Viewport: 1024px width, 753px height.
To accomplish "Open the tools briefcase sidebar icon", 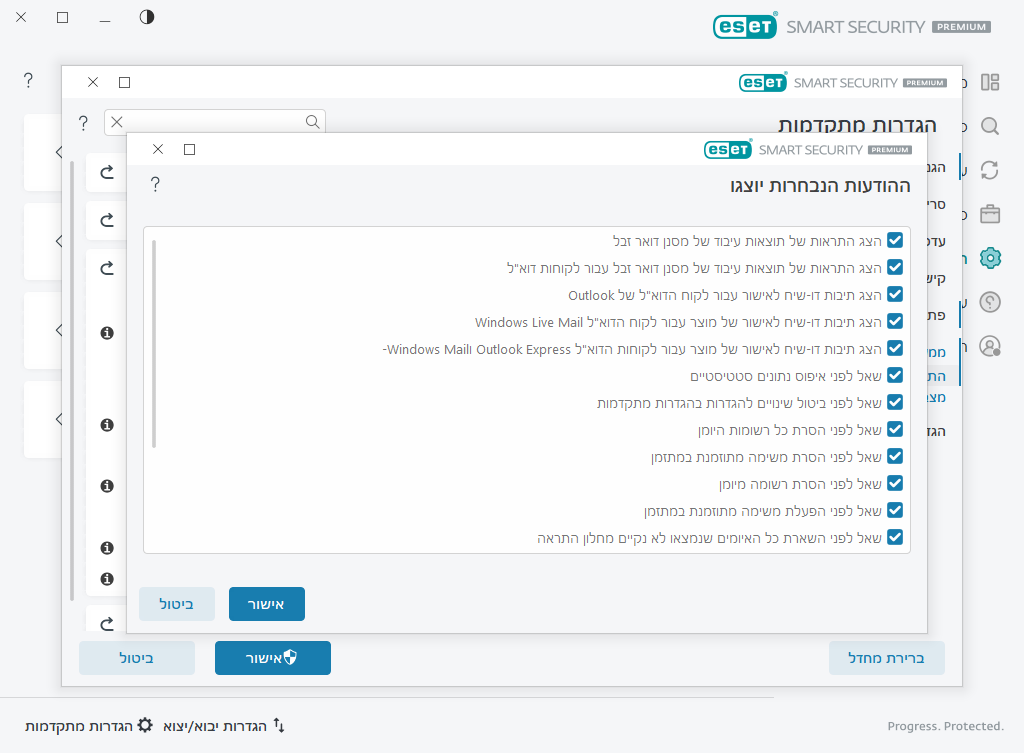I will pyautogui.click(x=990, y=214).
